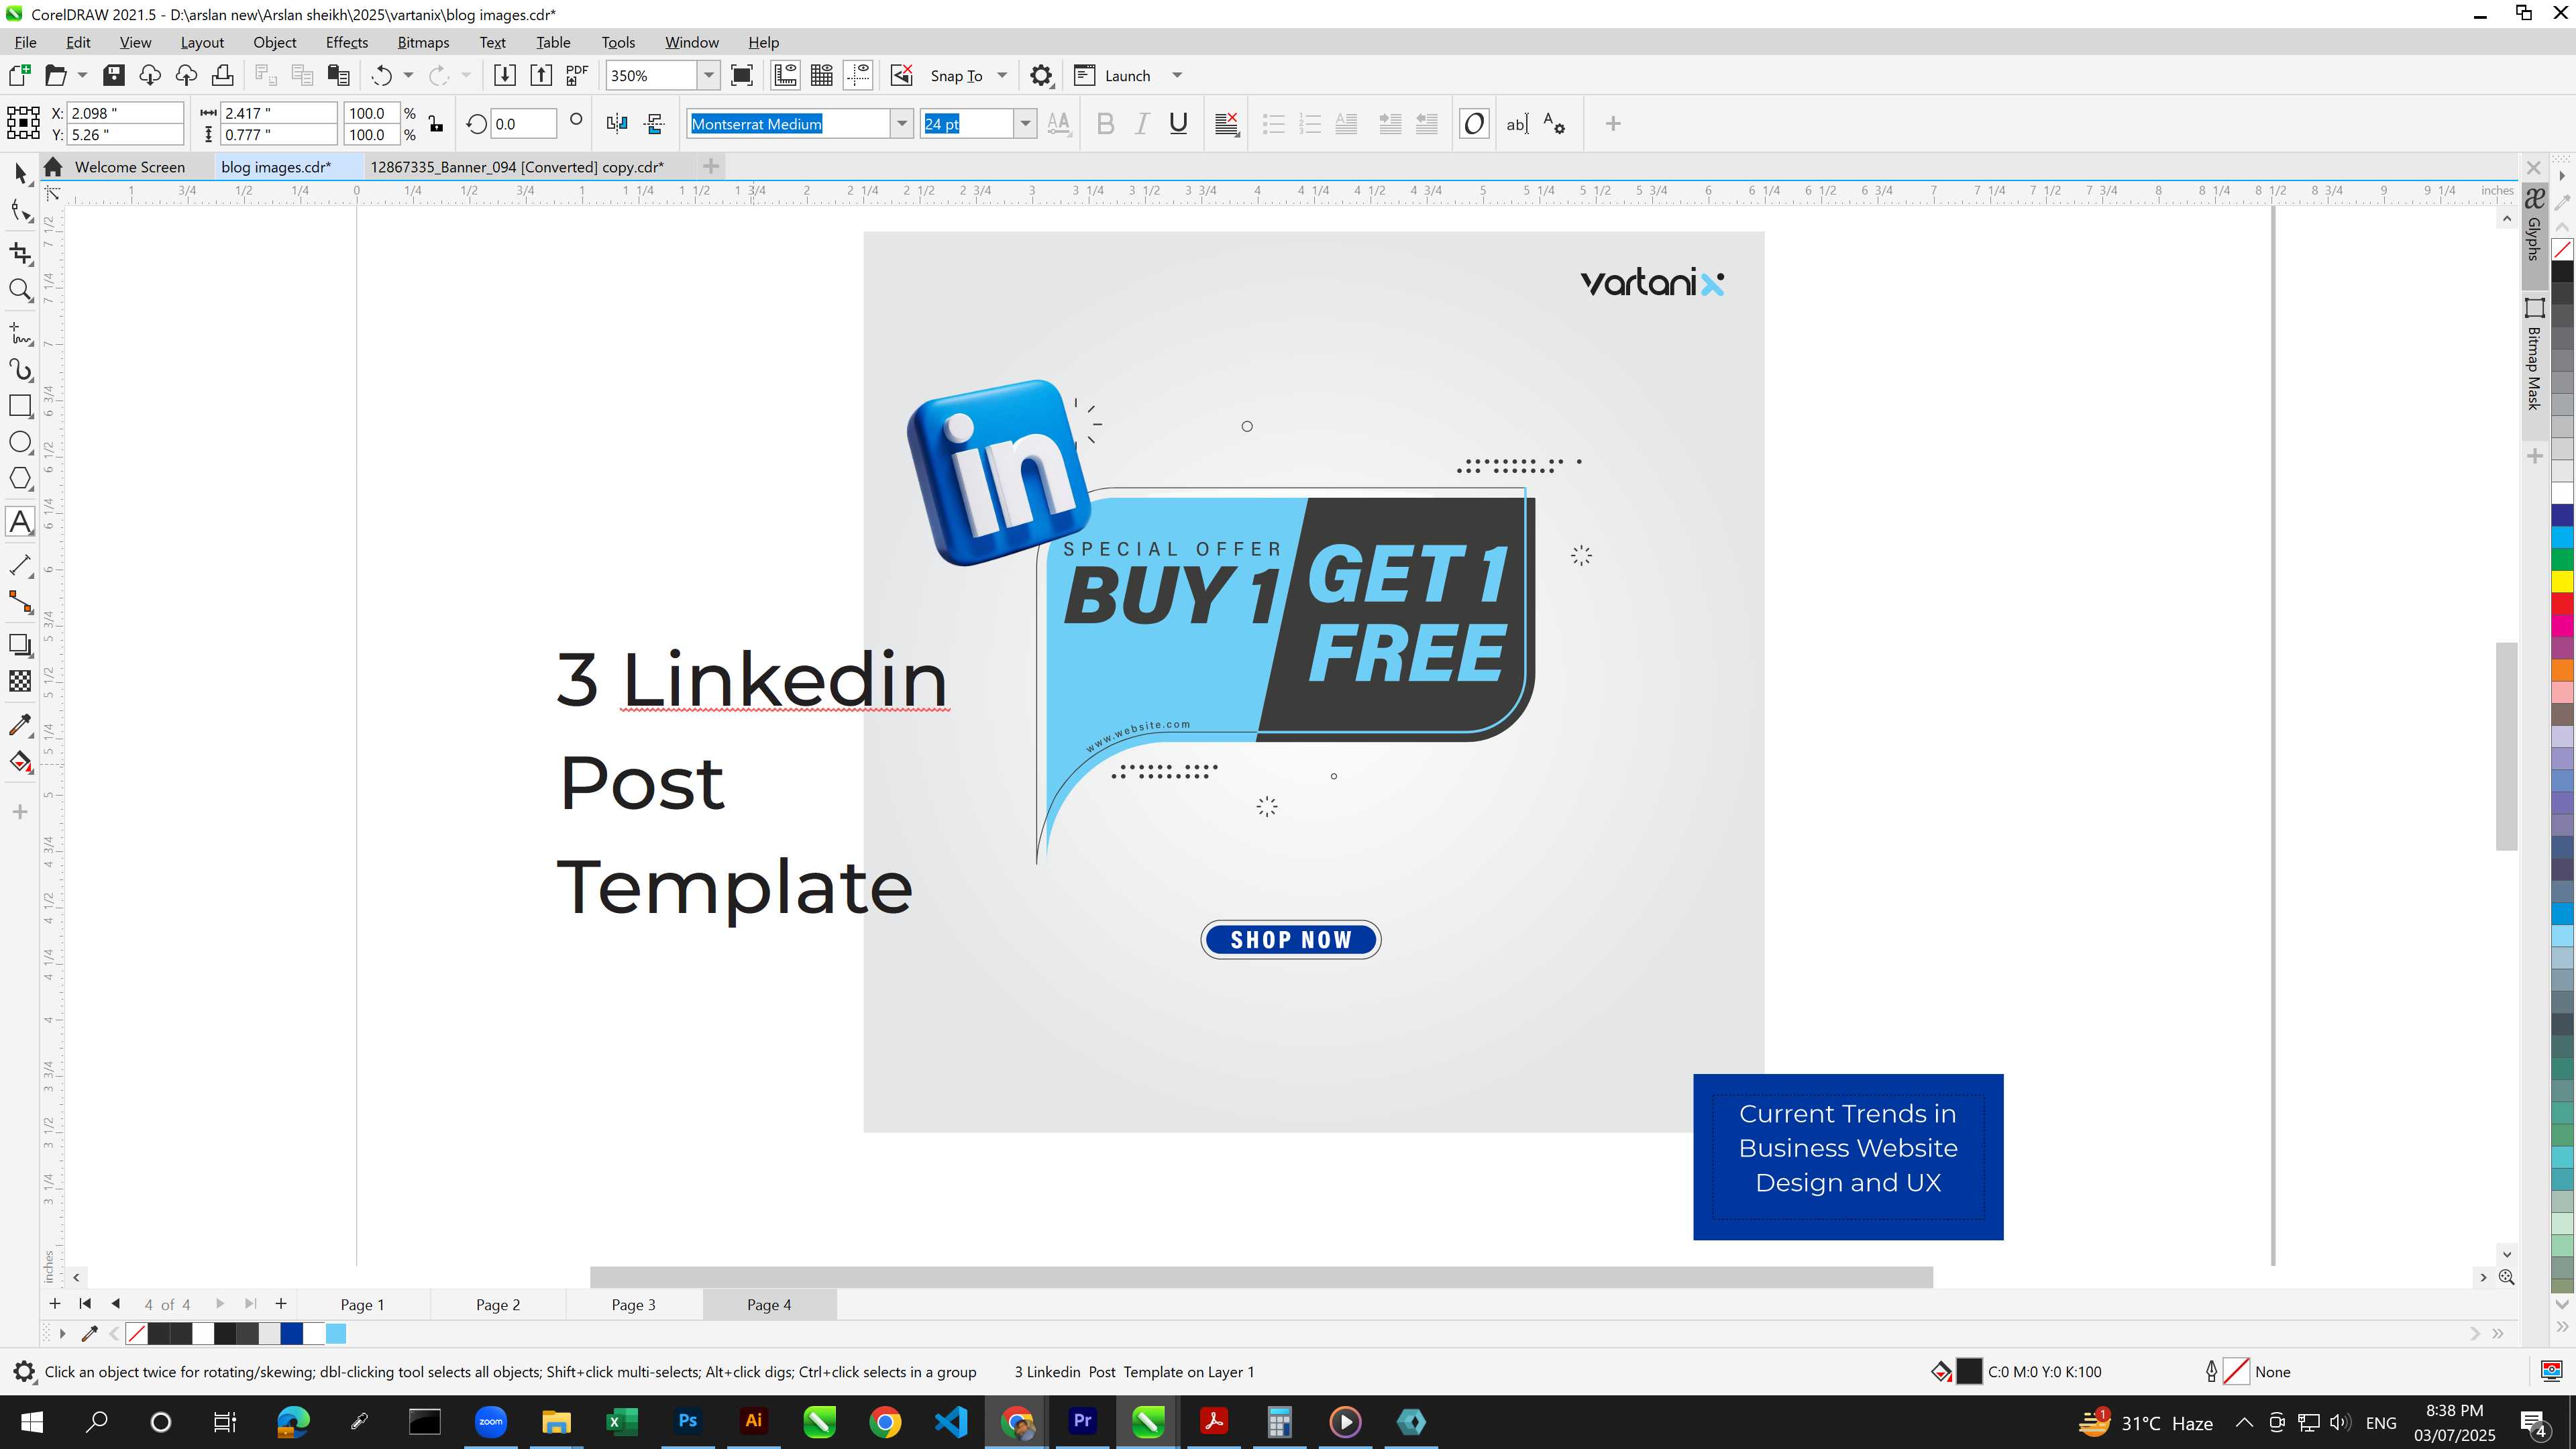
Task: Open the font size dropdown
Action: coord(1025,123)
